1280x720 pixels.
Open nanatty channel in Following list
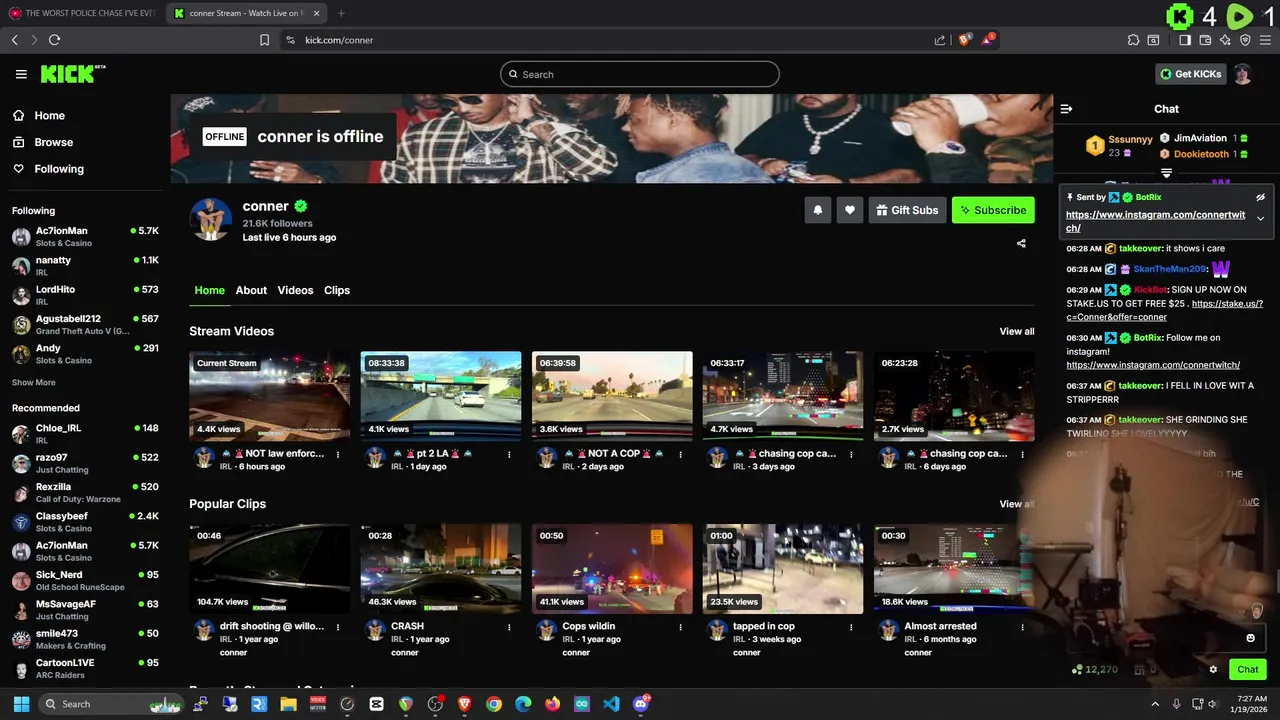point(85,265)
